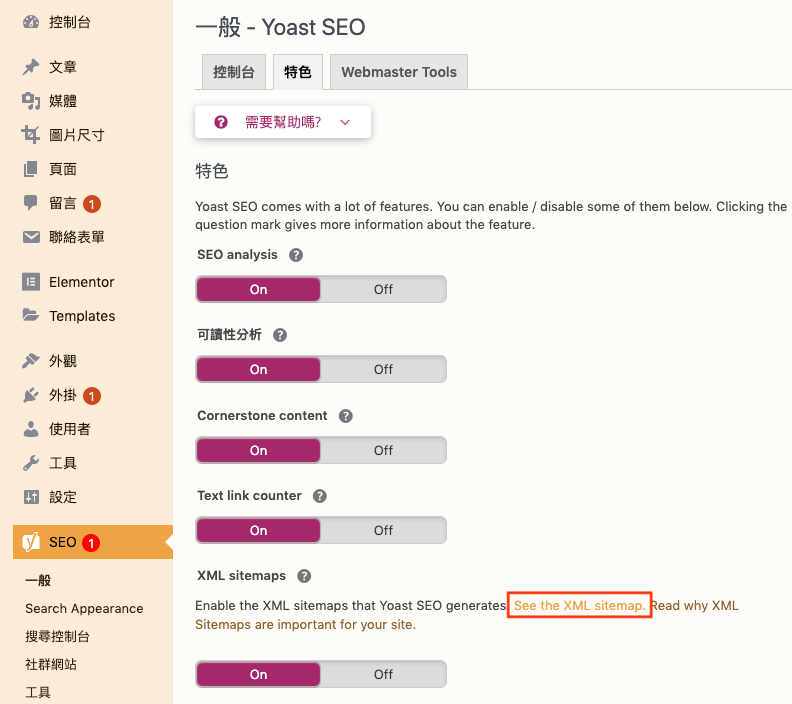The height and width of the screenshot is (704, 792).
Task: Expand the 需要幫助嗎? help dropdown
Action: coord(283,122)
